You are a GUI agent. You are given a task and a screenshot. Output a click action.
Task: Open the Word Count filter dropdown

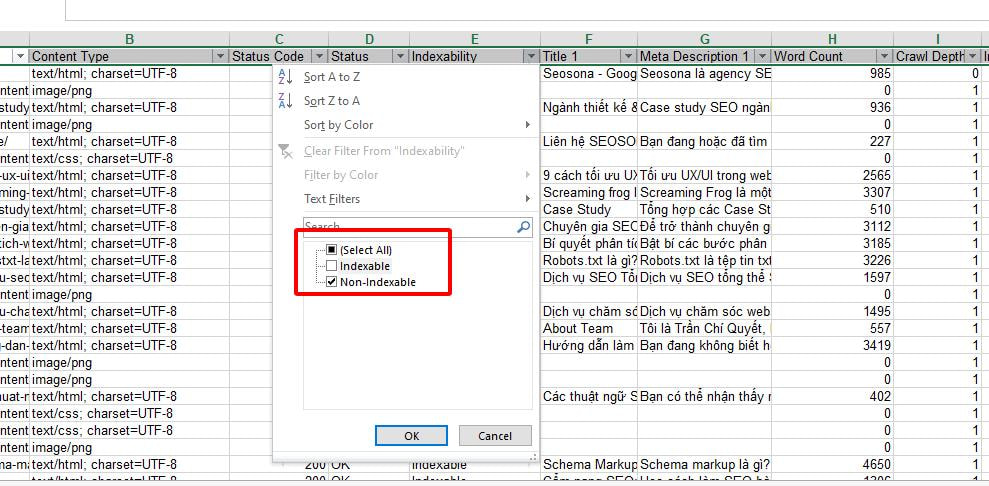pyautogui.click(x=886, y=57)
